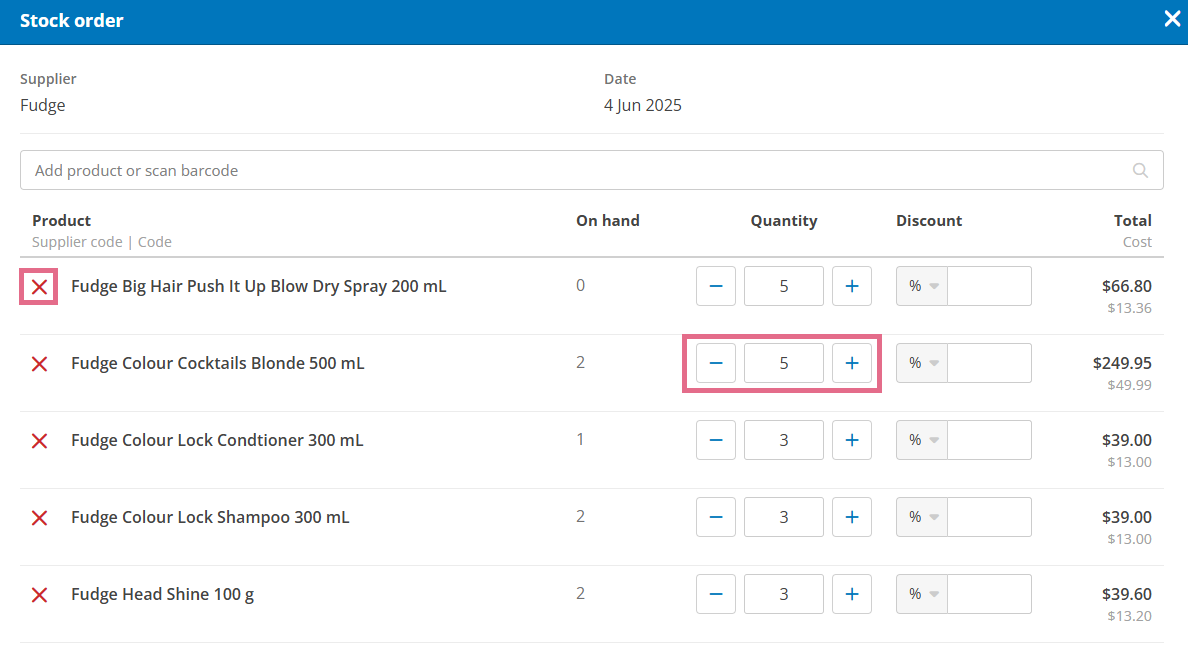Remove Fudge Head Shine from order
This screenshot has width=1188, height=645.
pyautogui.click(x=39, y=595)
